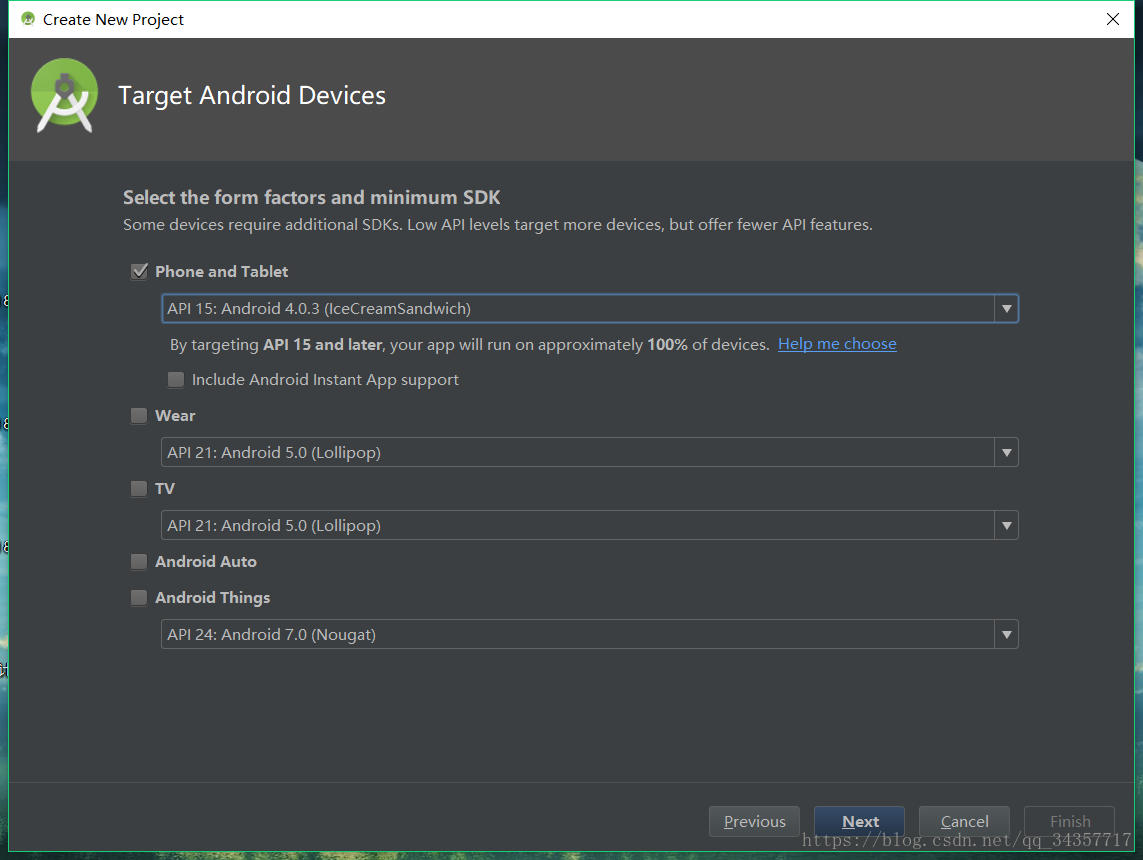Enable Include Android Instant App support
Viewport: 1143px width, 860px height.
[x=176, y=380]
